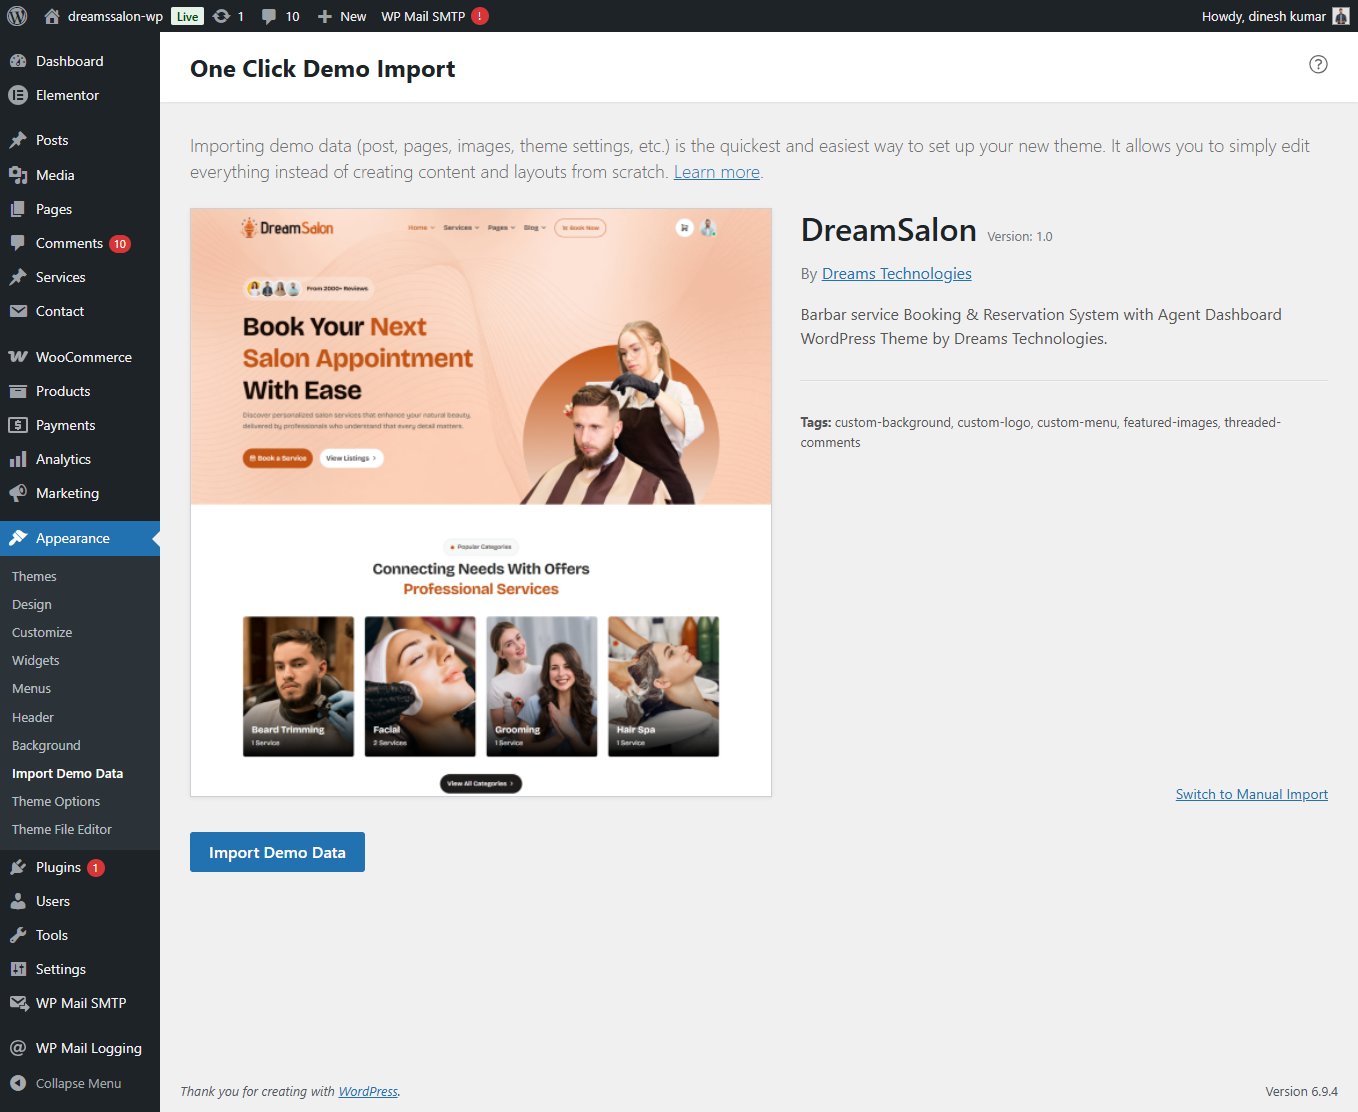Open the Header submenu item
Viewport: 1358px width, 1112px height.
[33, 718]
